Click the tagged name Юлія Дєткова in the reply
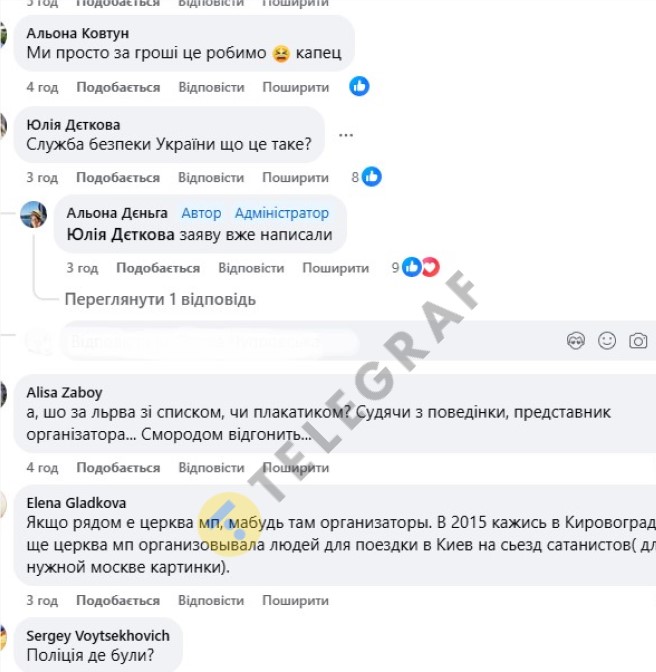This screenshot has height=672, width=656. click(121, 234)
